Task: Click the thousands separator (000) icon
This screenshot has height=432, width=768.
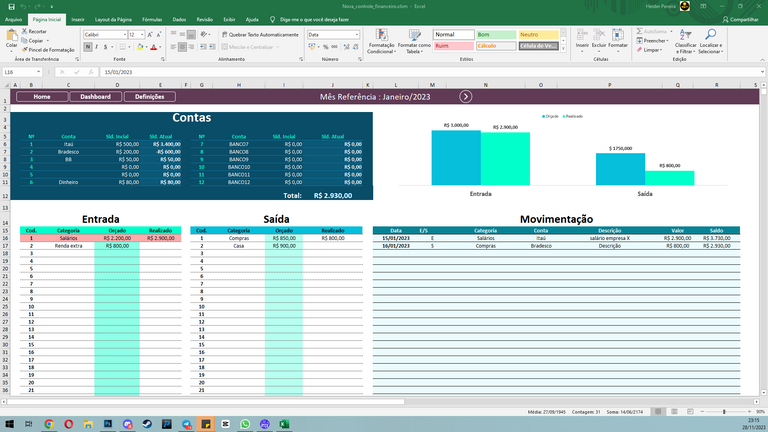Action: pyautogui.click(x=335, y=47)
